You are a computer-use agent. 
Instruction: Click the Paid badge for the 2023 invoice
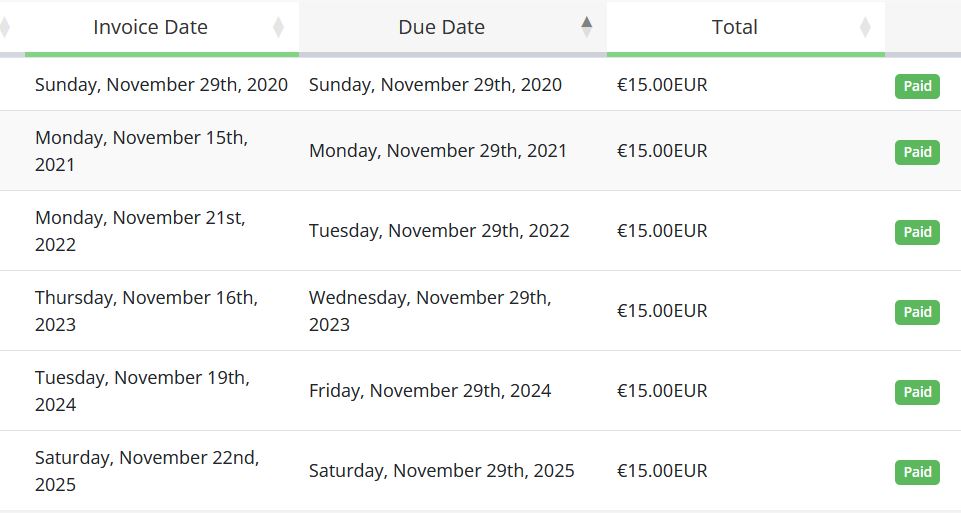pos(917,312)
